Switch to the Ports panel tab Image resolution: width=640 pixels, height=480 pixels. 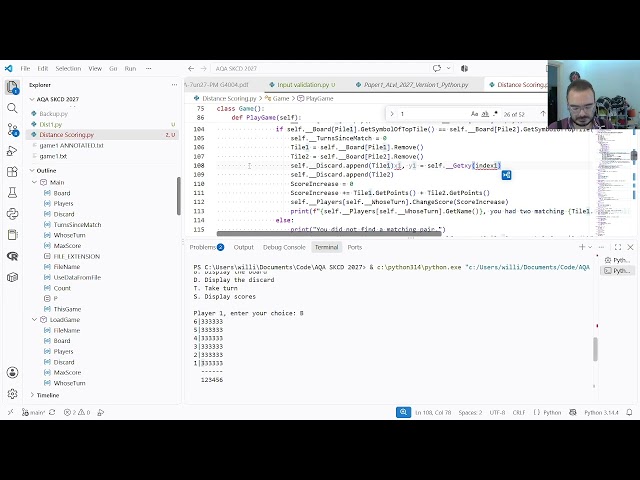(x=355, y=247)
